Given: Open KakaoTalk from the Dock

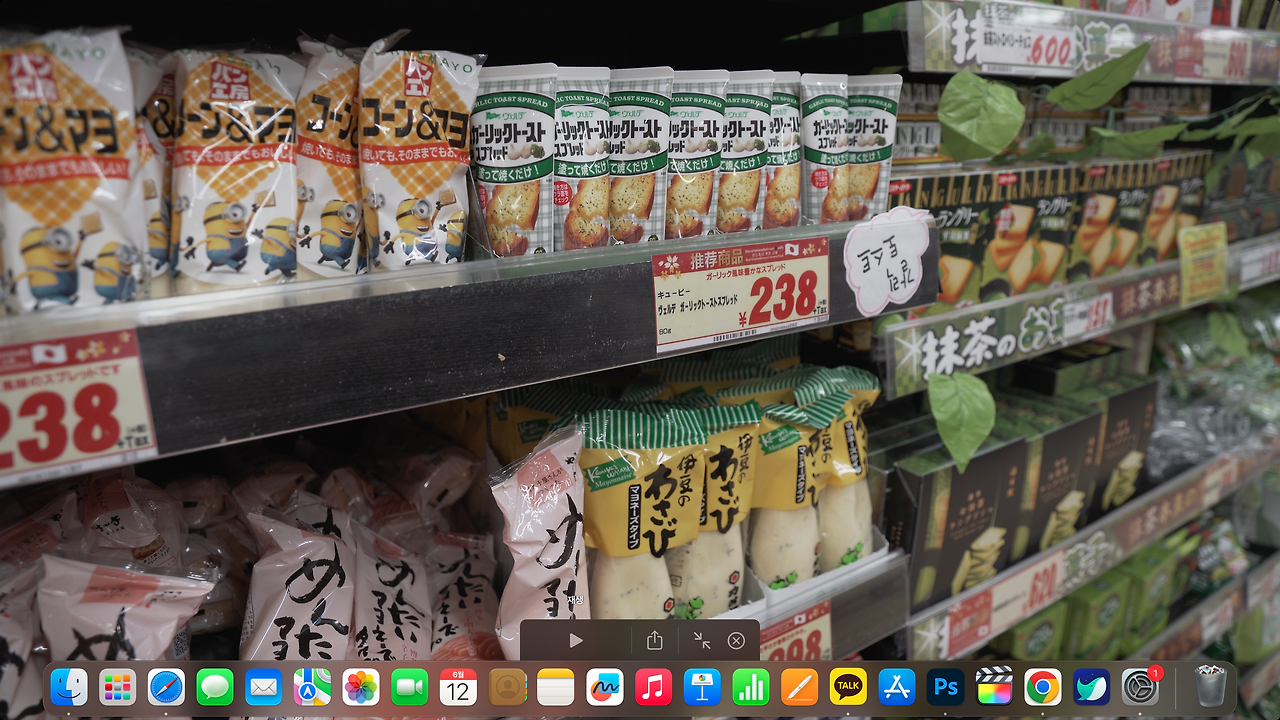Looking at the screenshot, I should tap(848, 687).
